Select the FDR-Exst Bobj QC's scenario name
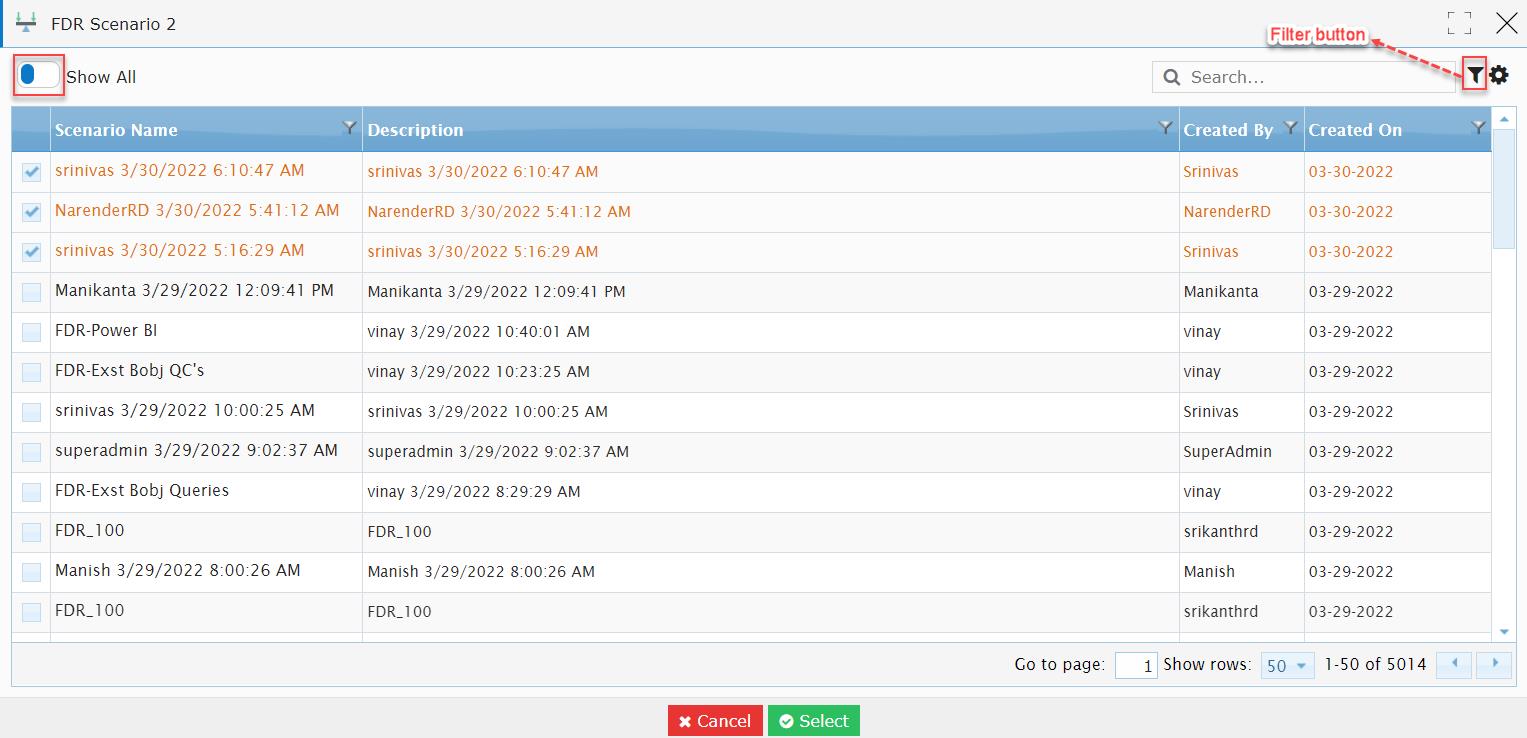This screenshot has height=738, width=1527. tap(130, 370)
